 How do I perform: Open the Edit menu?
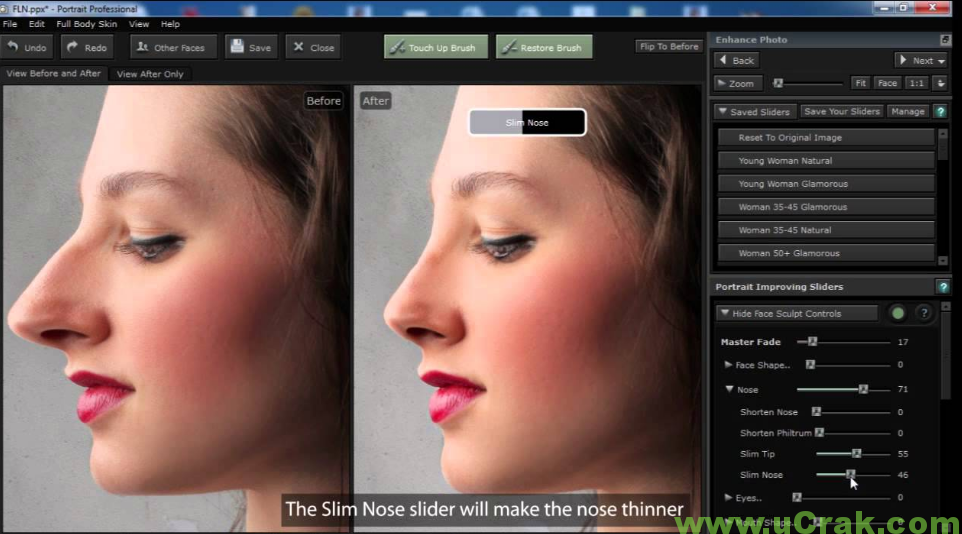(37, 24)
